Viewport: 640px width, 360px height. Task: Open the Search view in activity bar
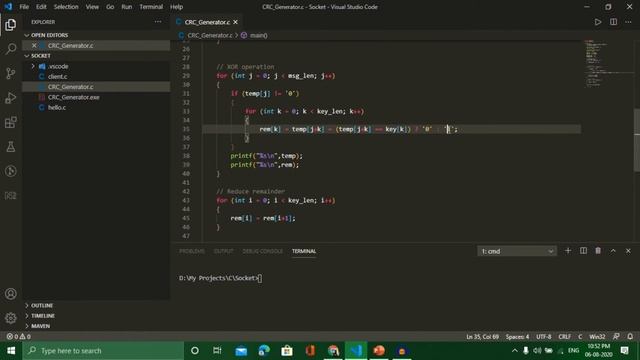tap(11, 49)
